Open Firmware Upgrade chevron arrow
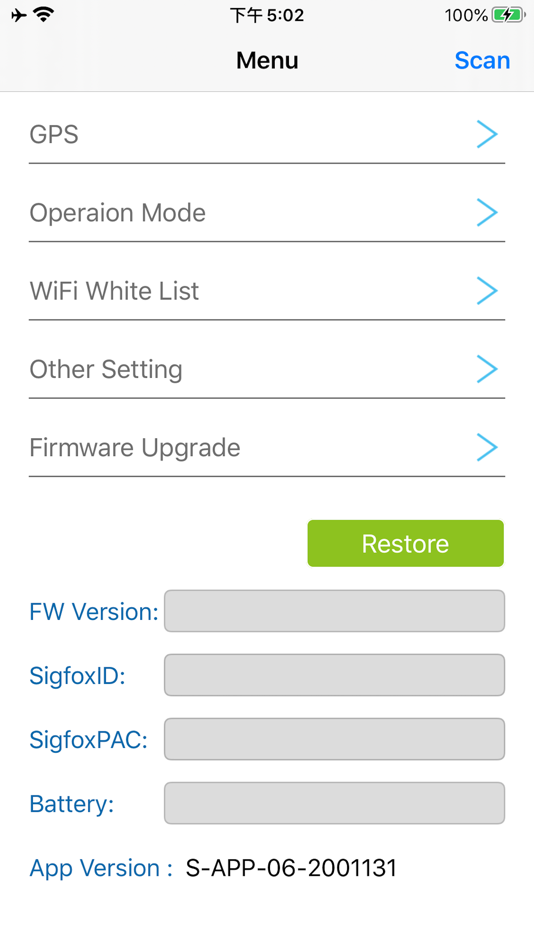Screen dimensions: 534x950 487,447
